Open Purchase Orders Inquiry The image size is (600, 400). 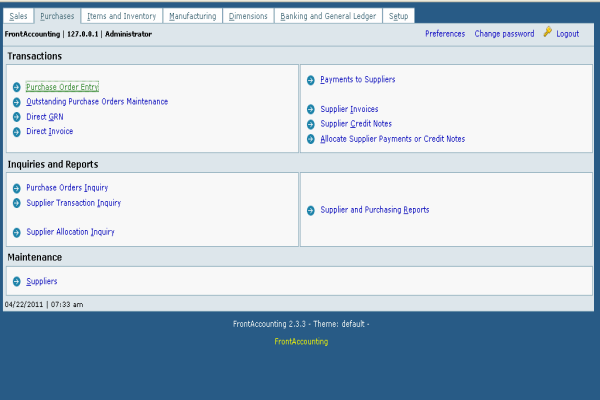pyautogui.click(x=67, y=188)
